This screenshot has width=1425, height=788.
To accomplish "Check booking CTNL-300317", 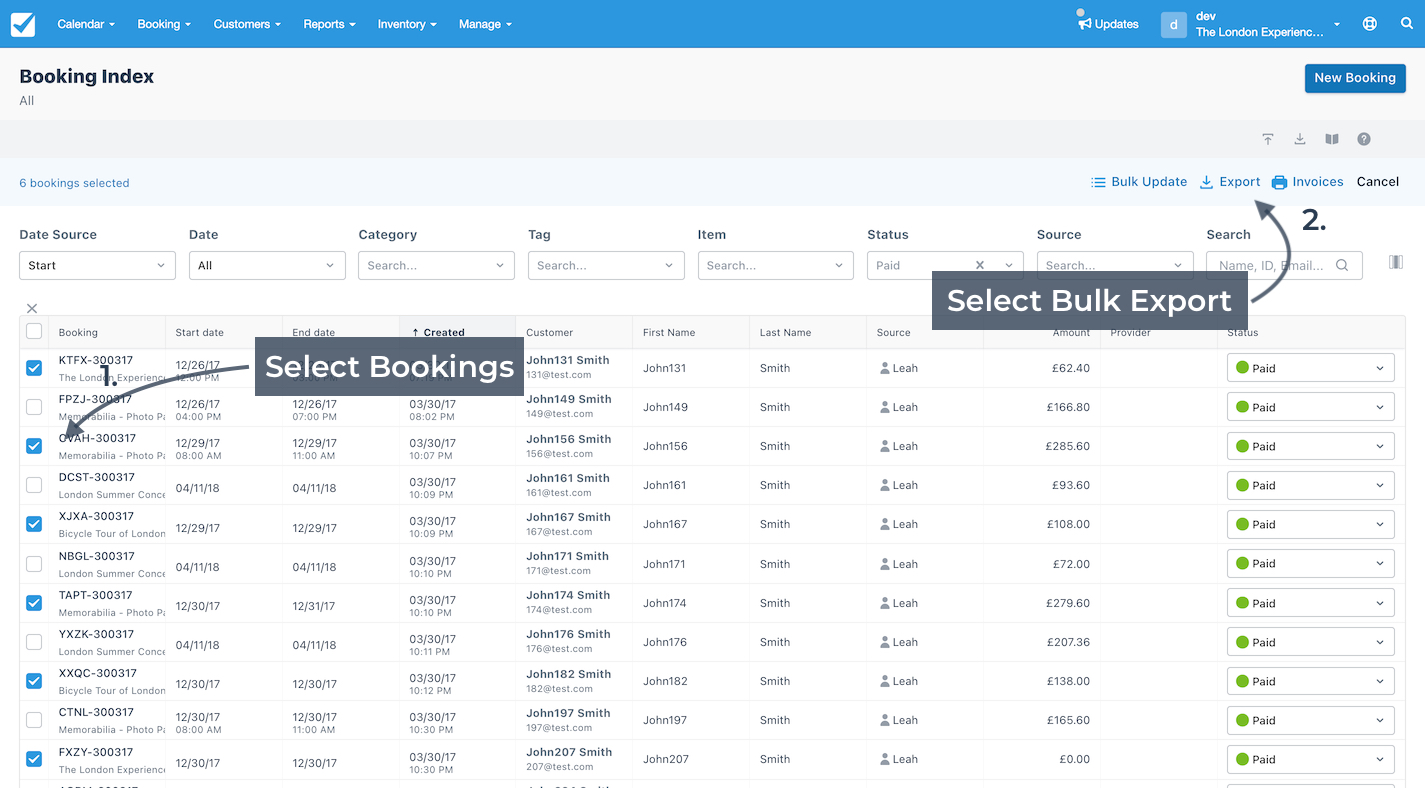I will tap(34, 720).
